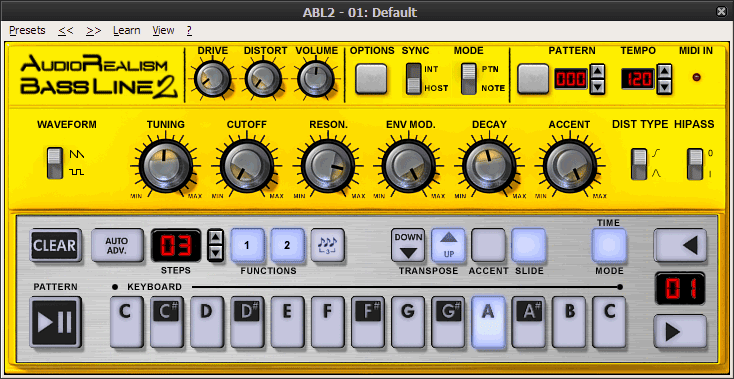Open the ? help menu
Image resolution: width=734 pixels, height=379 pixels.
point(189,30)
